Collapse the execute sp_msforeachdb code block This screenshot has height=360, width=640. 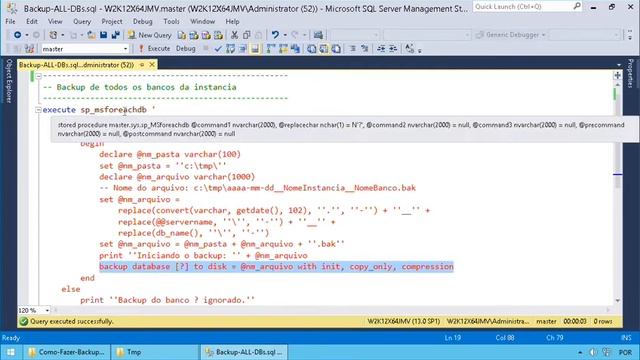click(38, 110)
